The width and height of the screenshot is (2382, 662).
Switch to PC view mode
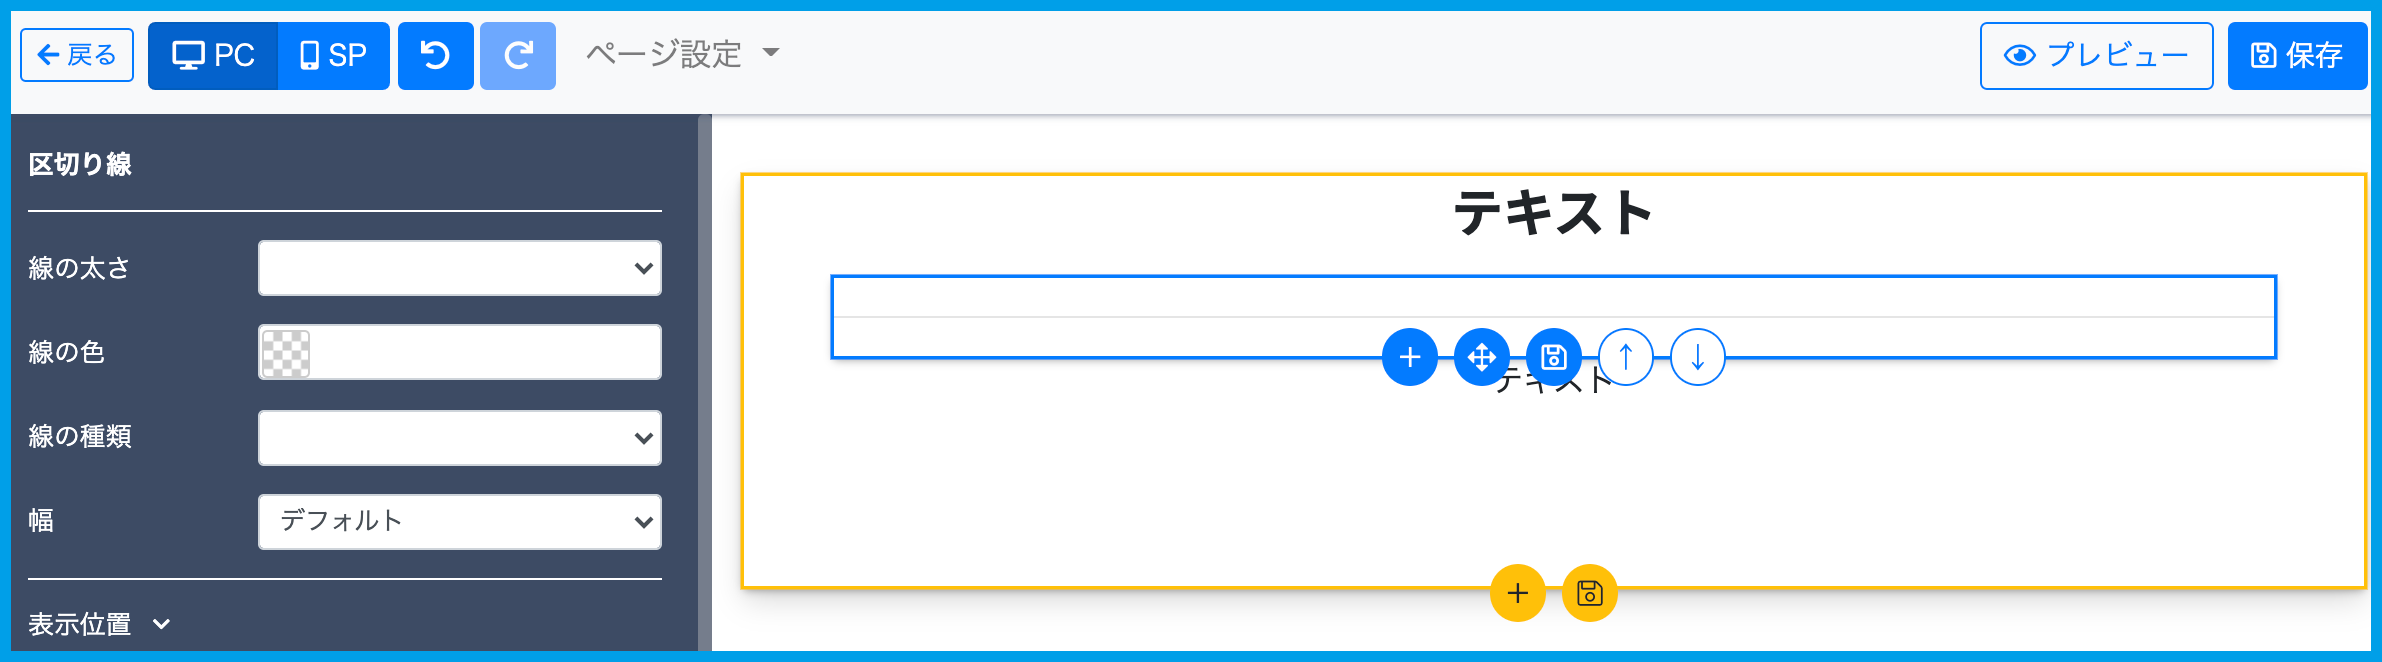[213, 55]
